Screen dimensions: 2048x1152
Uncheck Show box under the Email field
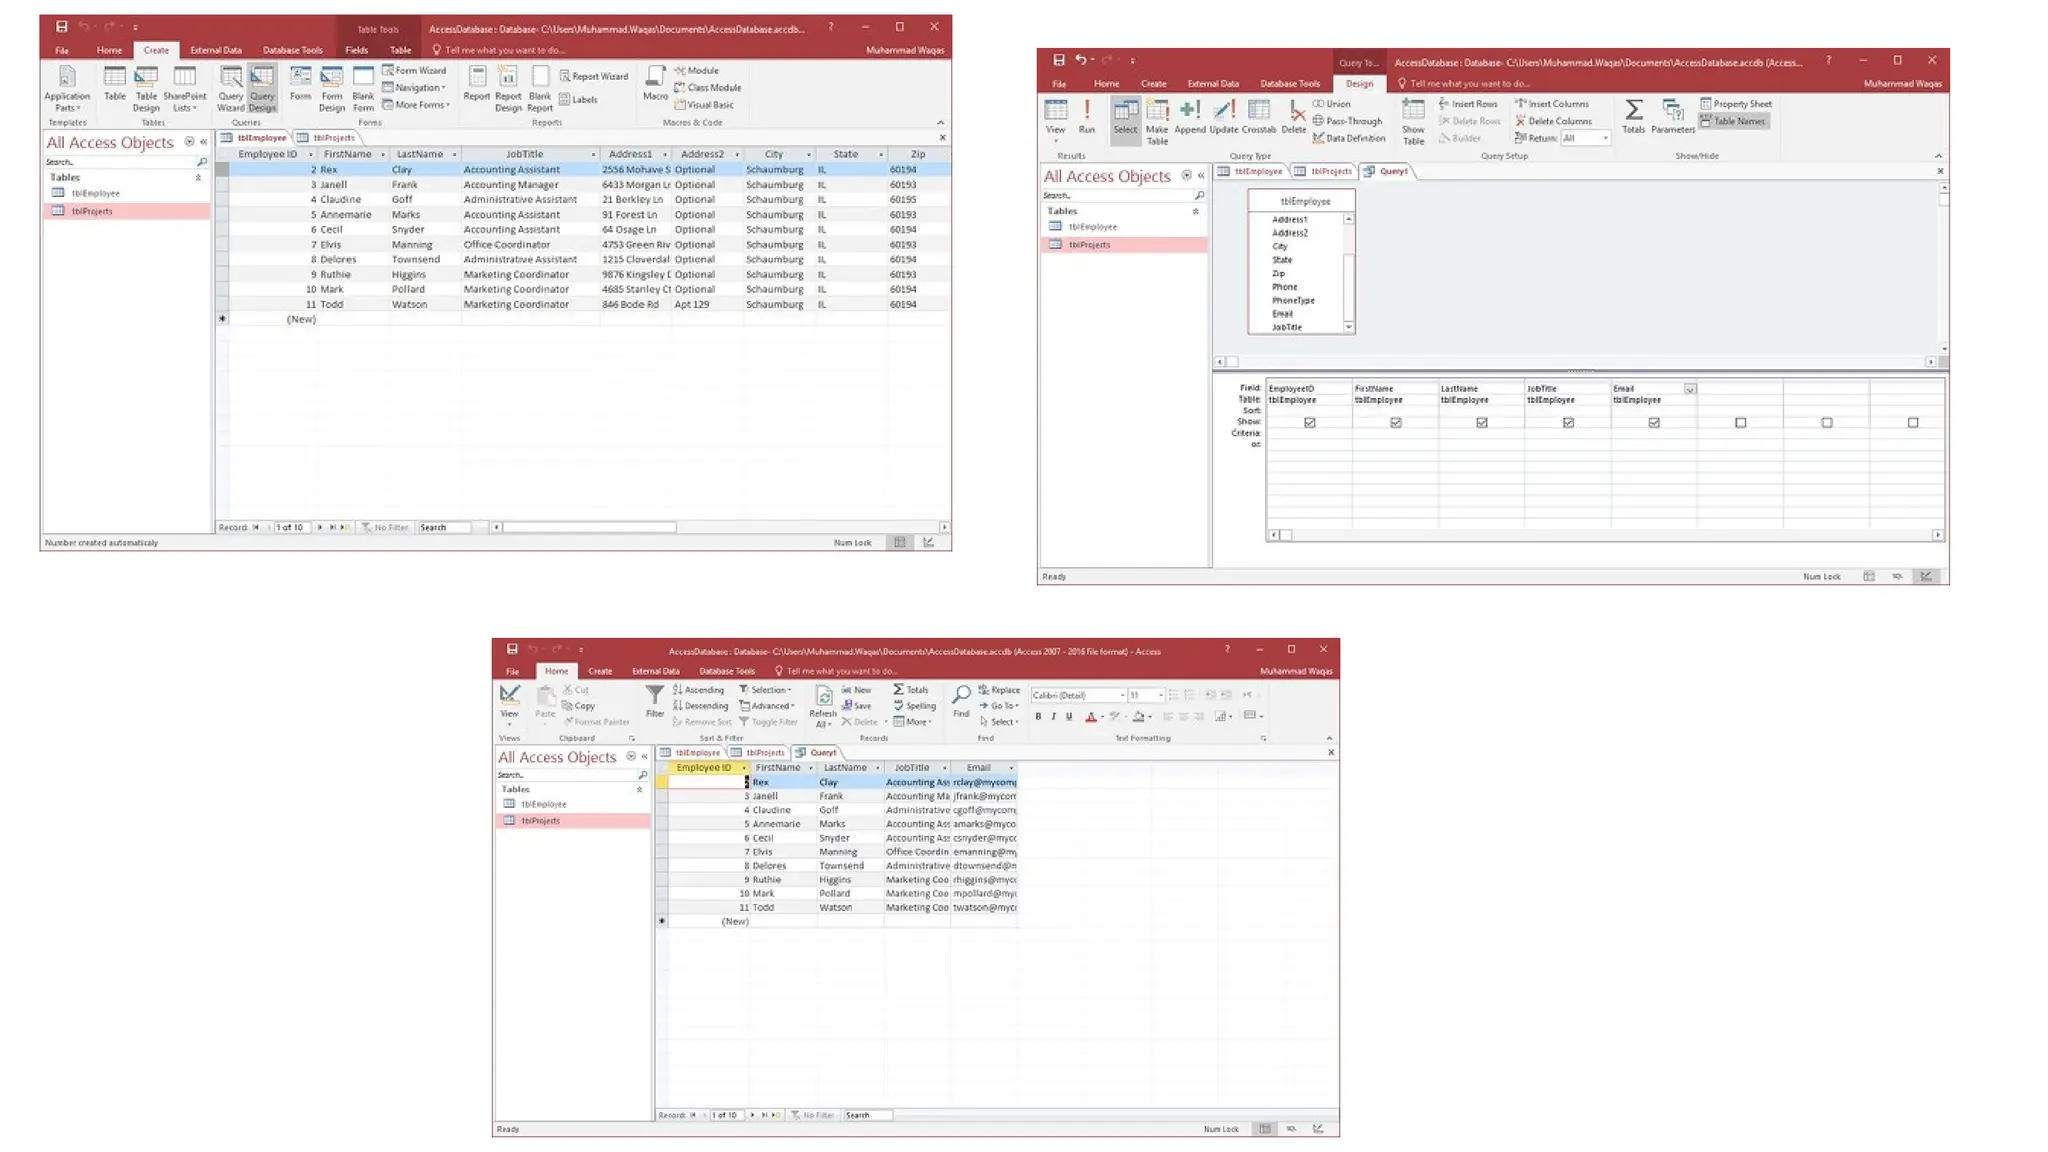coord(1654,423)
